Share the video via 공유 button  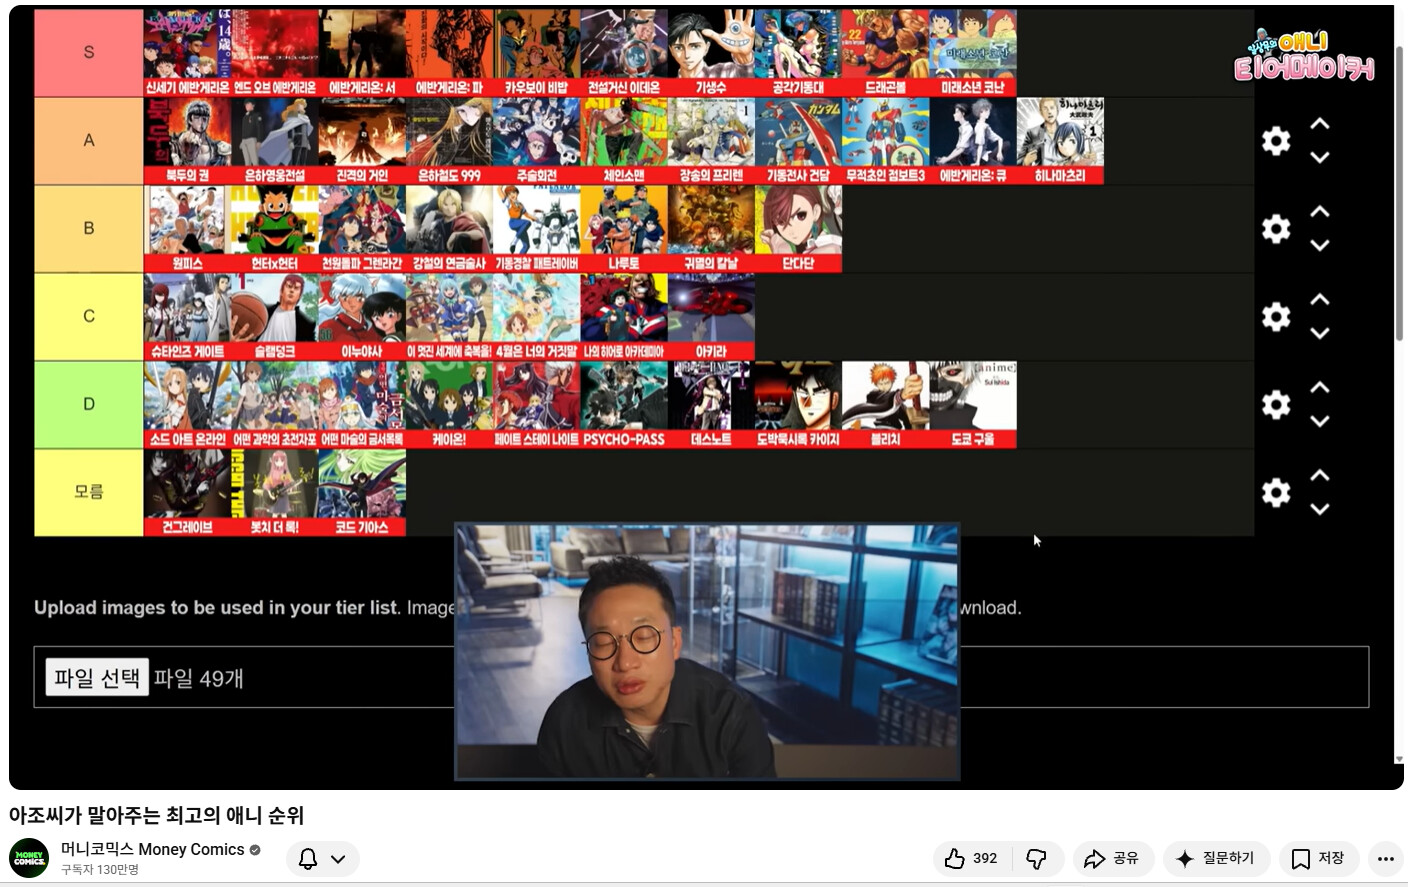[x=1113, y=859]
